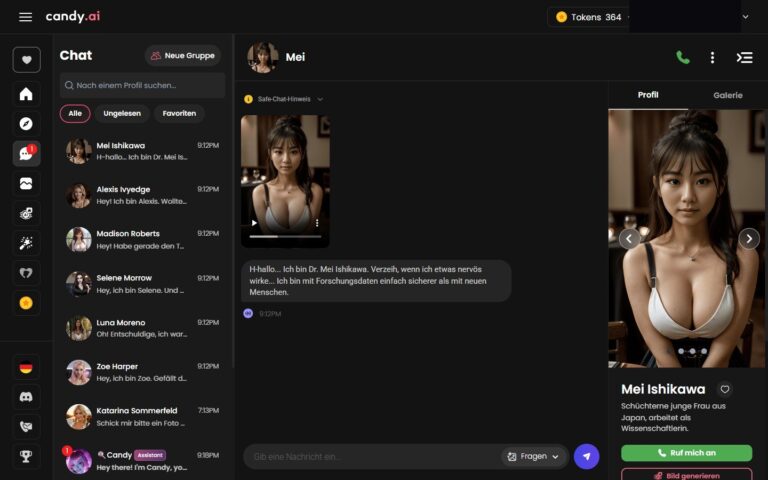The height and width of the screenshot is (480, 768).
Task: Go to Home in sidebar
Action: (26, 94)
